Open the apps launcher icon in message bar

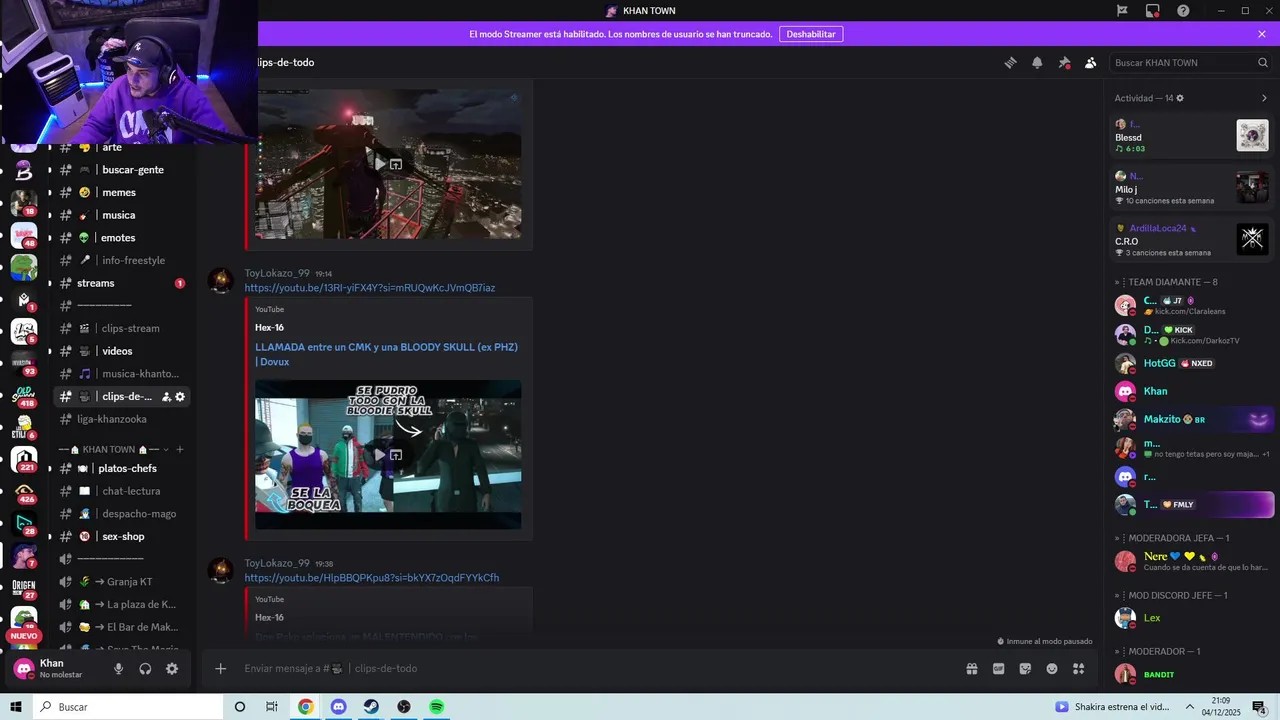(1079, 669)
